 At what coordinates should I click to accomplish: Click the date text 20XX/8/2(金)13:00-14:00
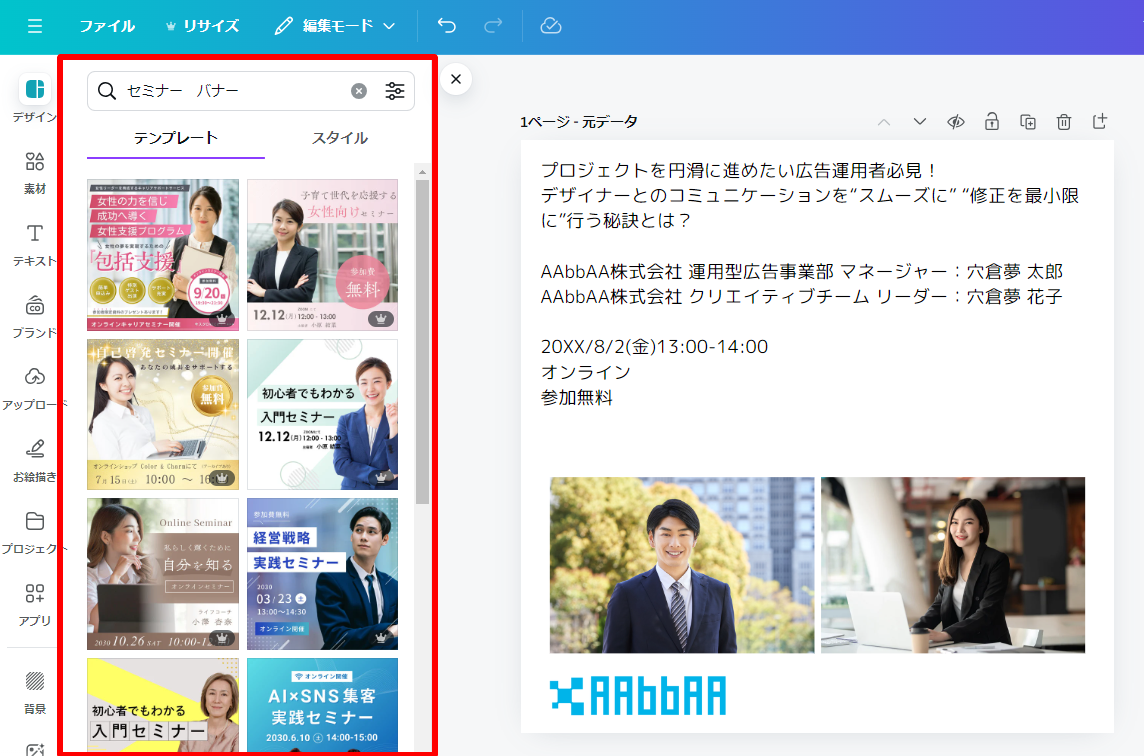pos(654,347)
